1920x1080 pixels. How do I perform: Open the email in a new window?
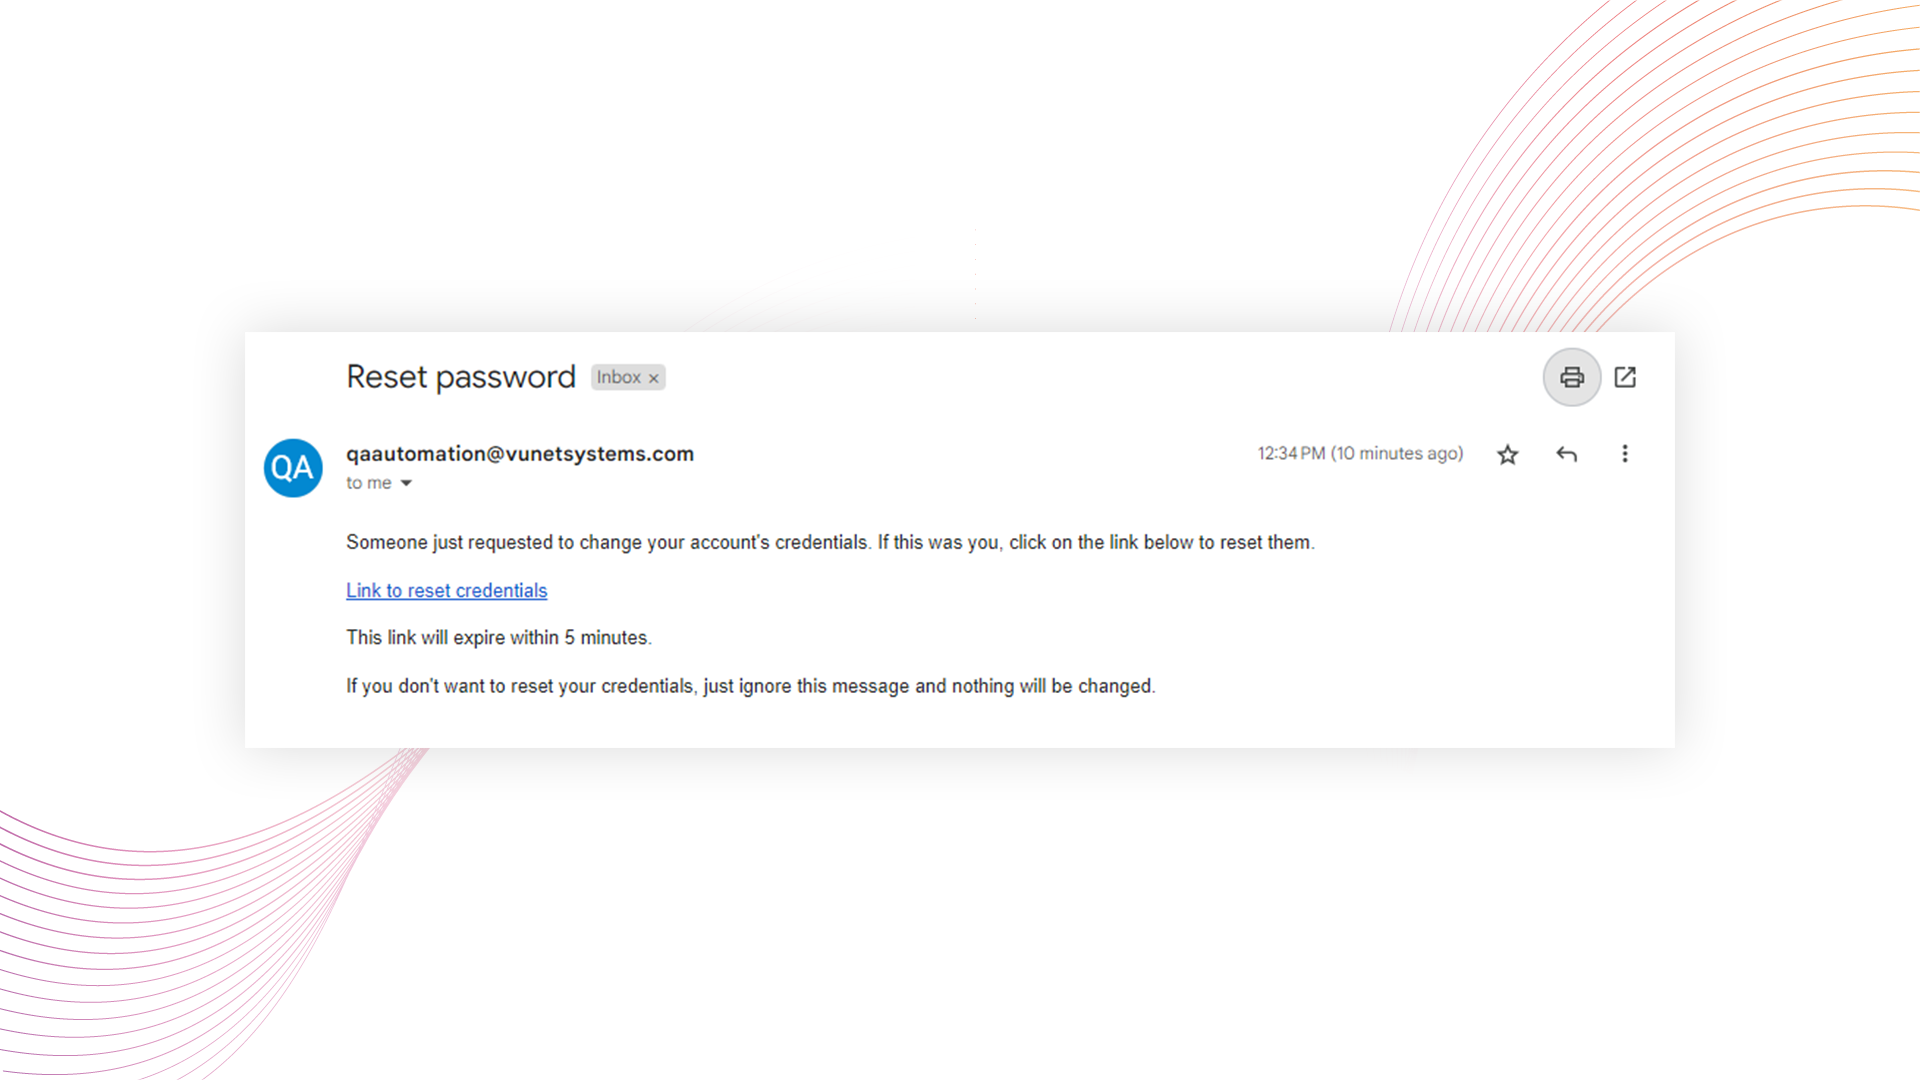(x=1625, y=377)
